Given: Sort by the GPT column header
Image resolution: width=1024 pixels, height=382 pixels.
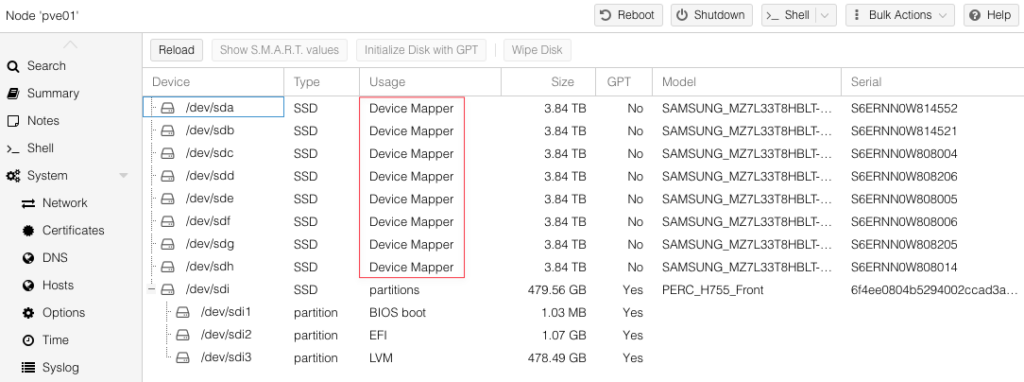Looking at the screenshot, I should (624, 82).
